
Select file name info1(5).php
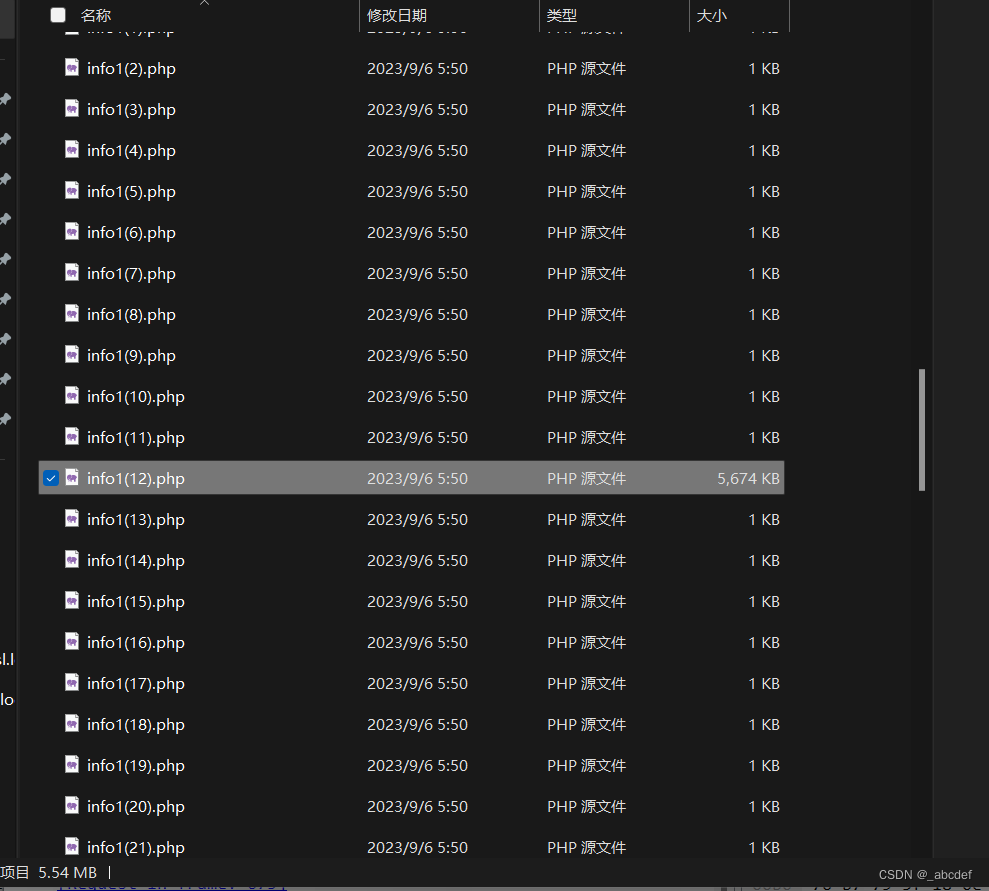131,192
